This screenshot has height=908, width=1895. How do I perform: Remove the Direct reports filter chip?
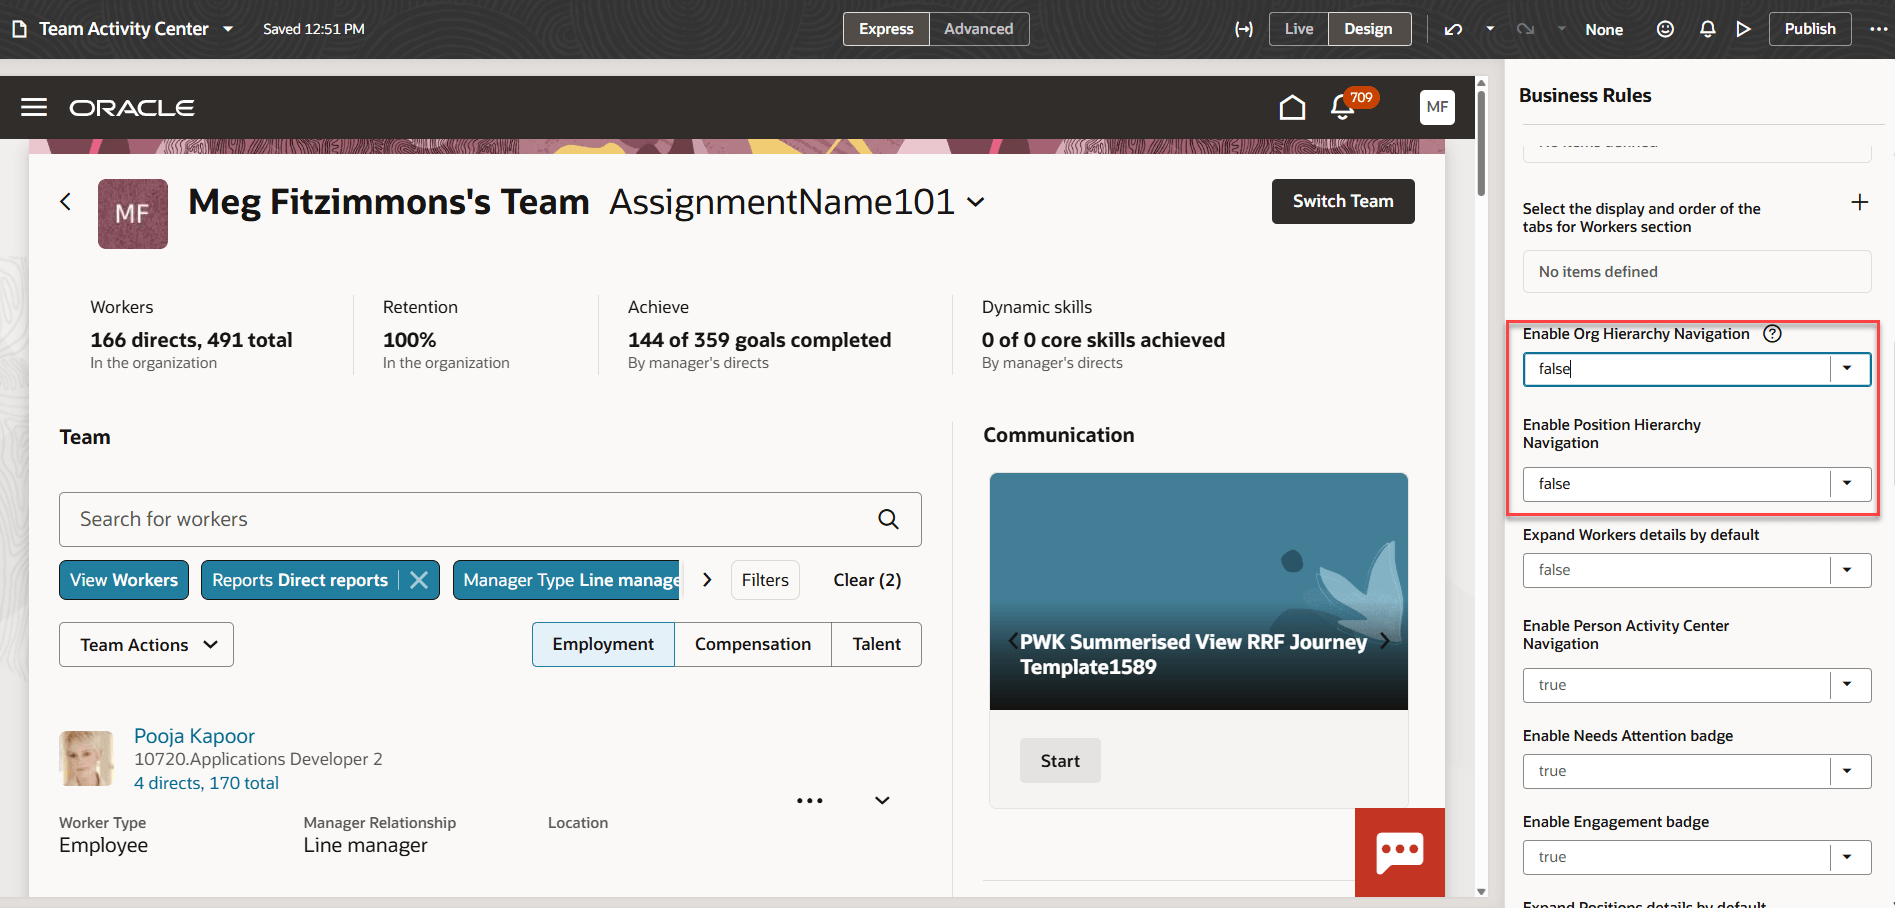[x=420, y=580]
